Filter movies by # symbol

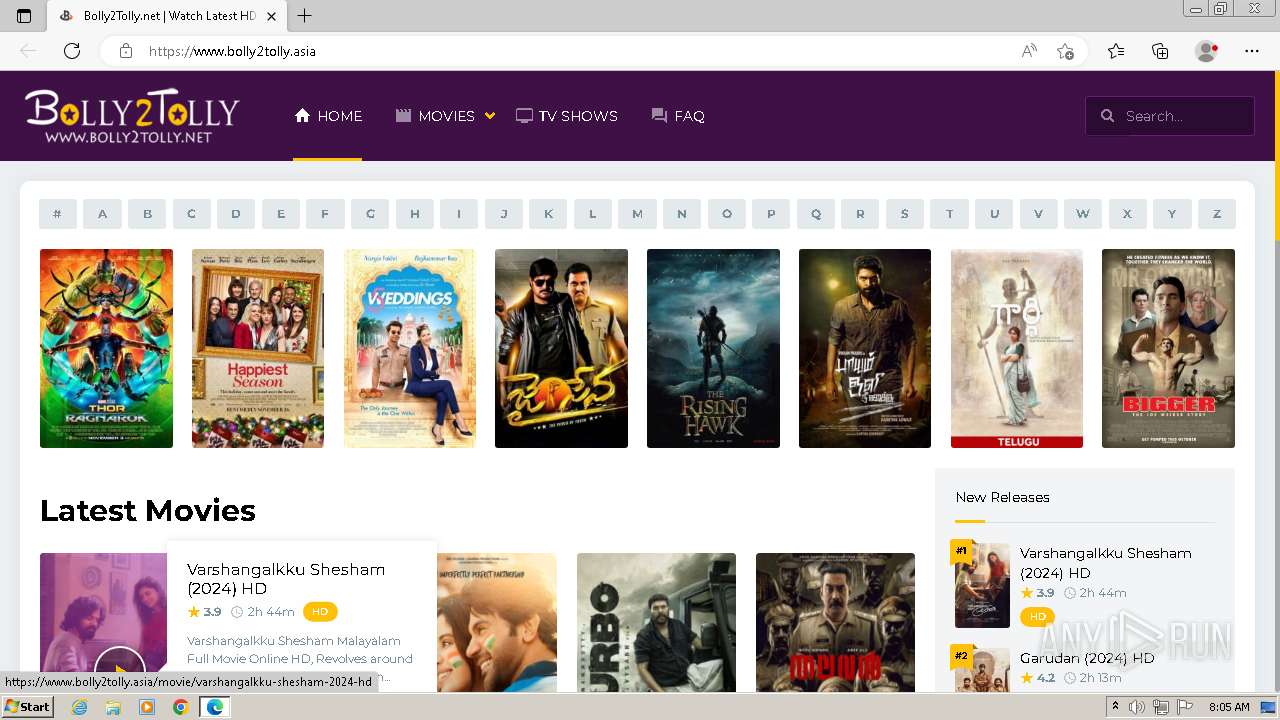click(58, 214)
